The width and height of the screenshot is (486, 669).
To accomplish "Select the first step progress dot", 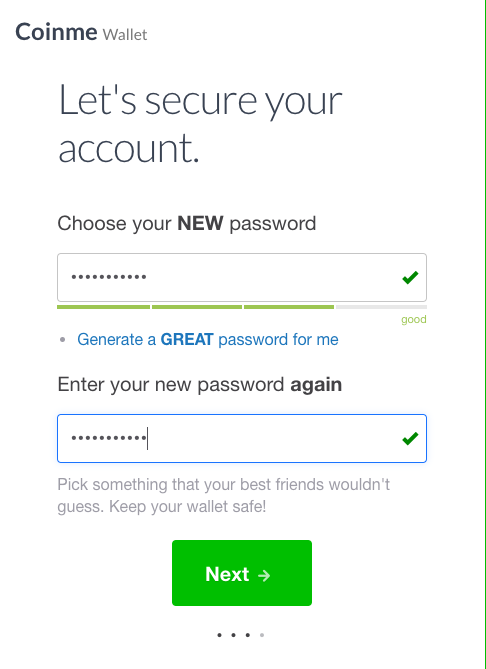I will click(x=219, y=635).
